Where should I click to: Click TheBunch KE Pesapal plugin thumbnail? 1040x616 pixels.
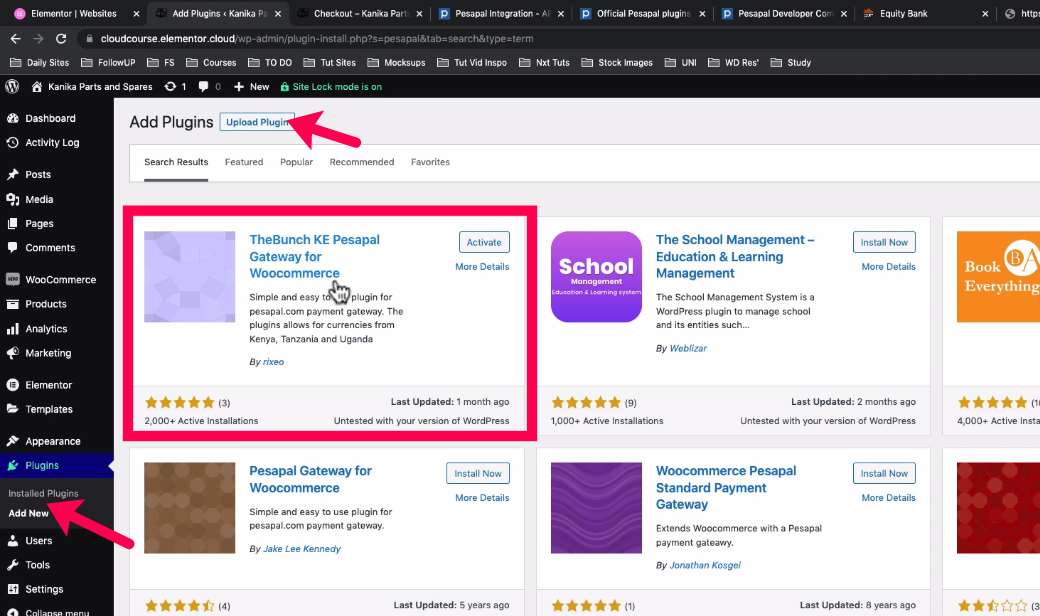(x=190, y=277)
